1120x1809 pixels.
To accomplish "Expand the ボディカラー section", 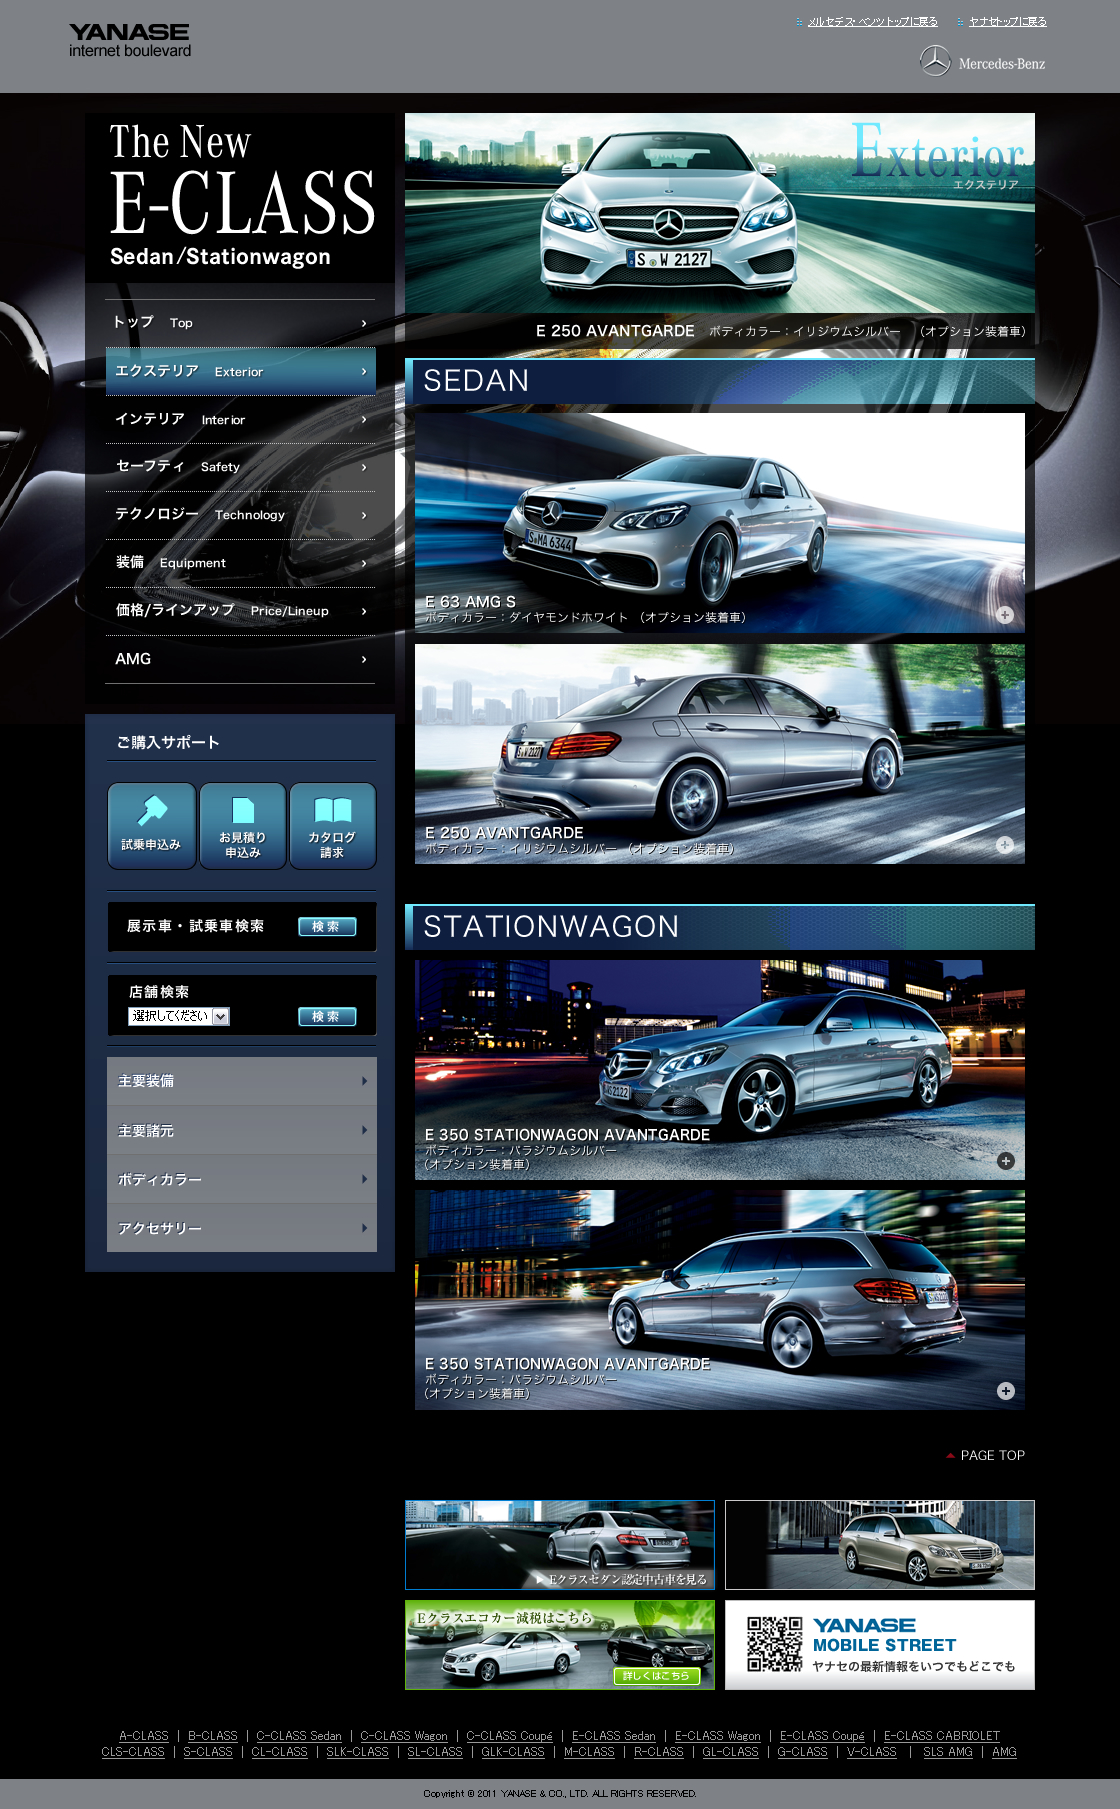I will (242, 1180).
